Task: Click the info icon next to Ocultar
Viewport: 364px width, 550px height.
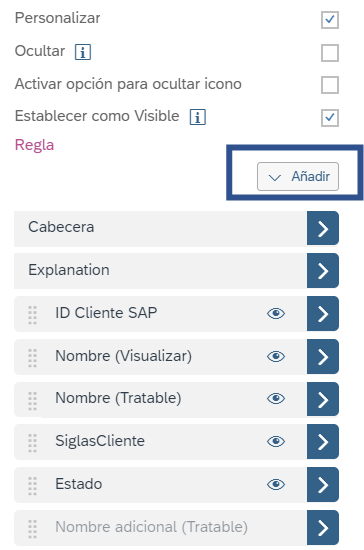Action: coord(83,52)
